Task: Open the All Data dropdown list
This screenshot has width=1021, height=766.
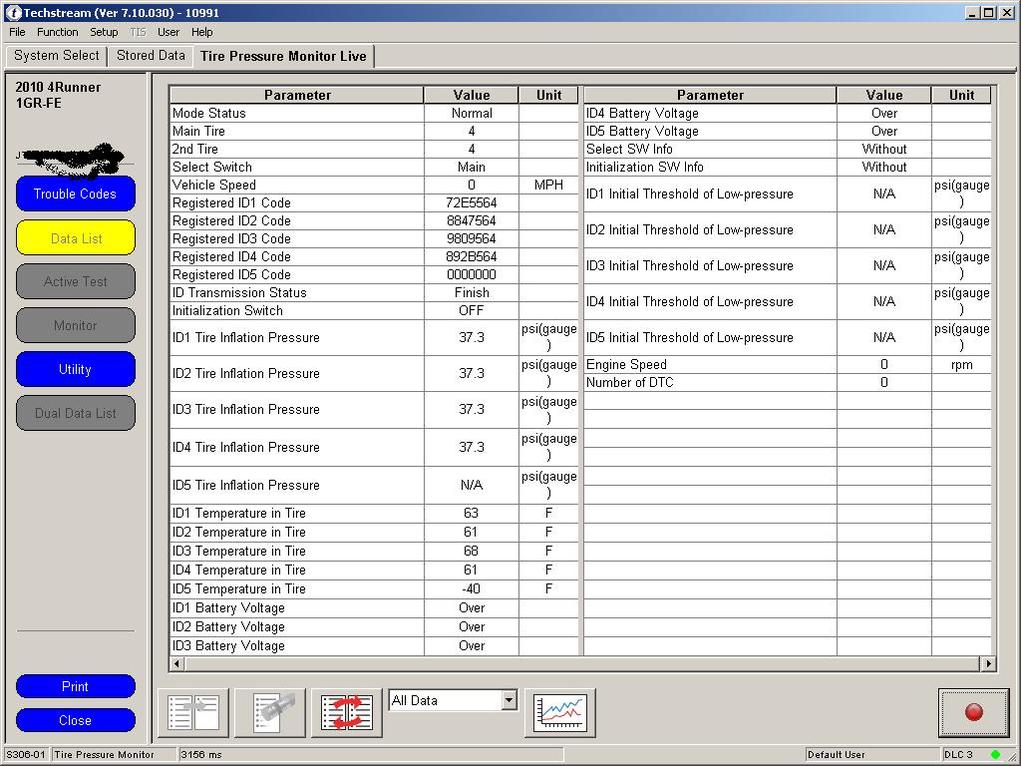Action: point(509,700)
